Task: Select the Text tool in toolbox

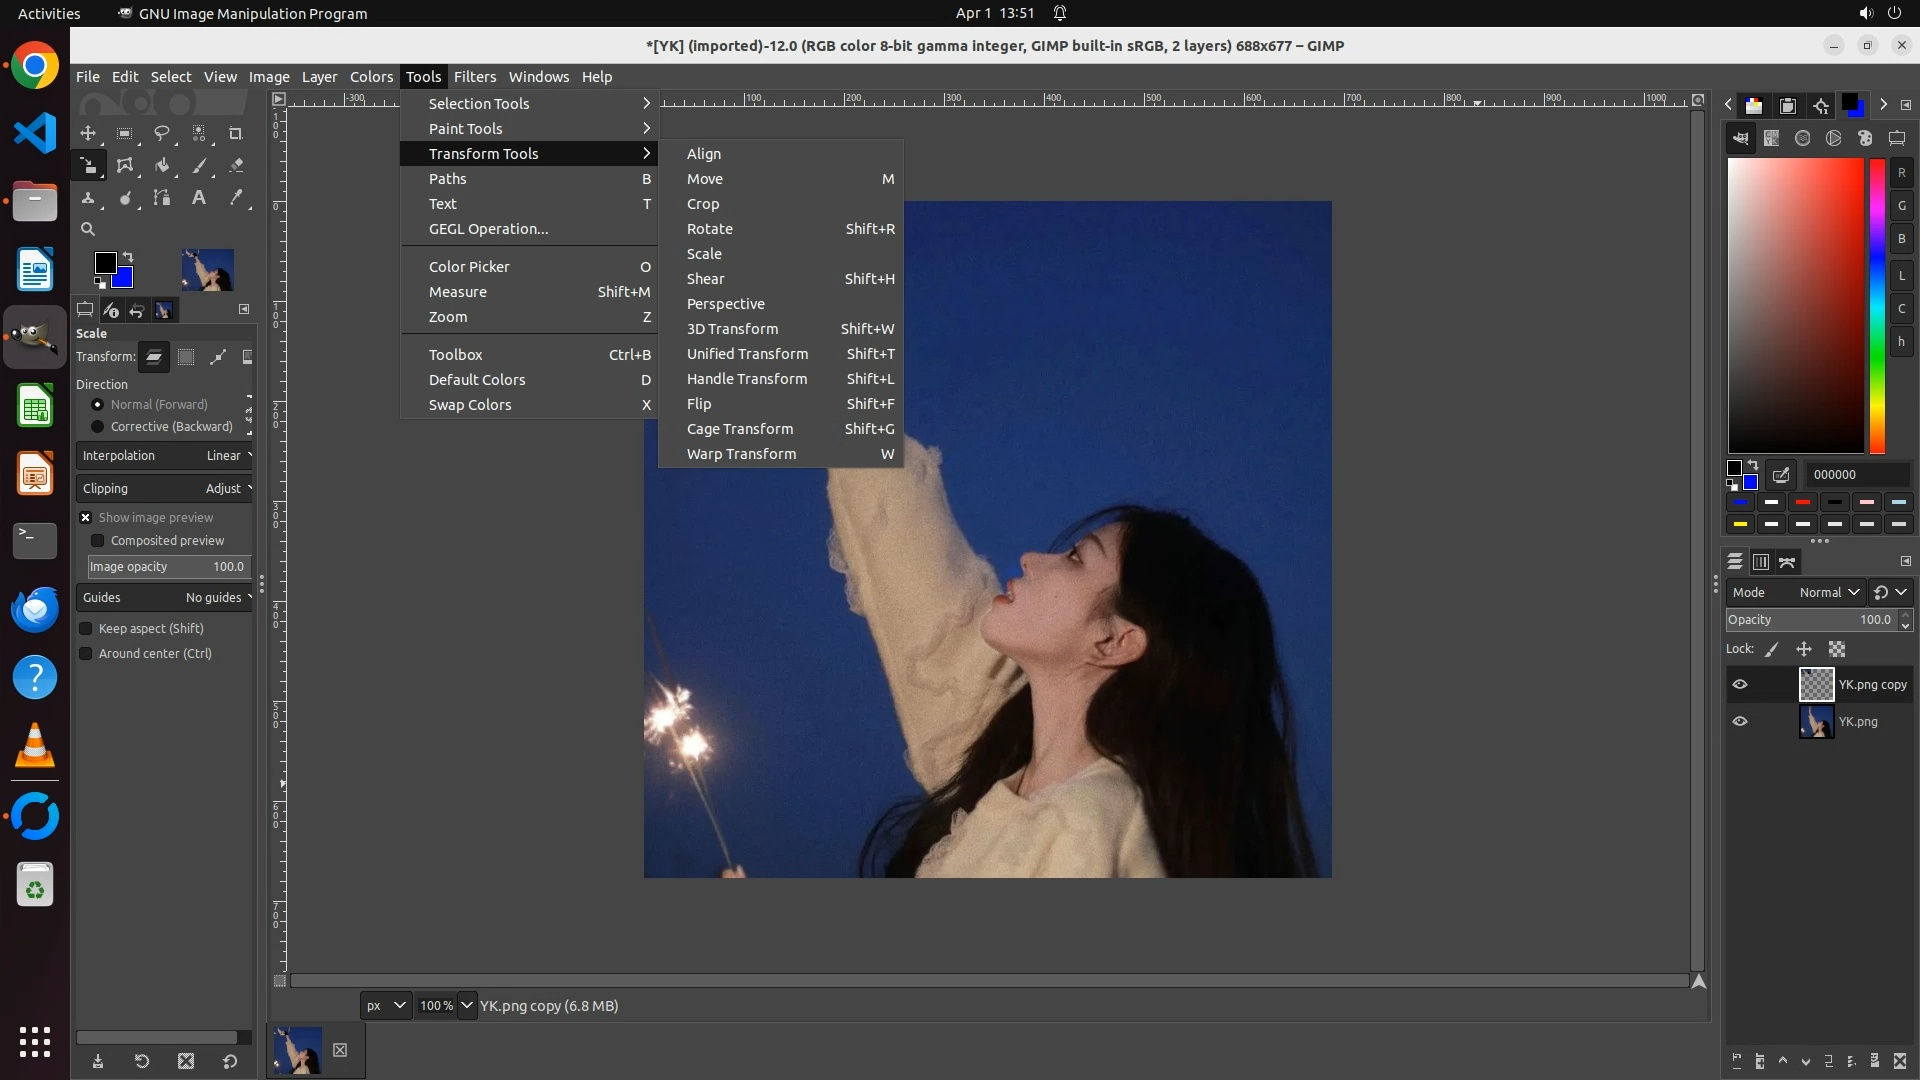Action: pos(199,198)
